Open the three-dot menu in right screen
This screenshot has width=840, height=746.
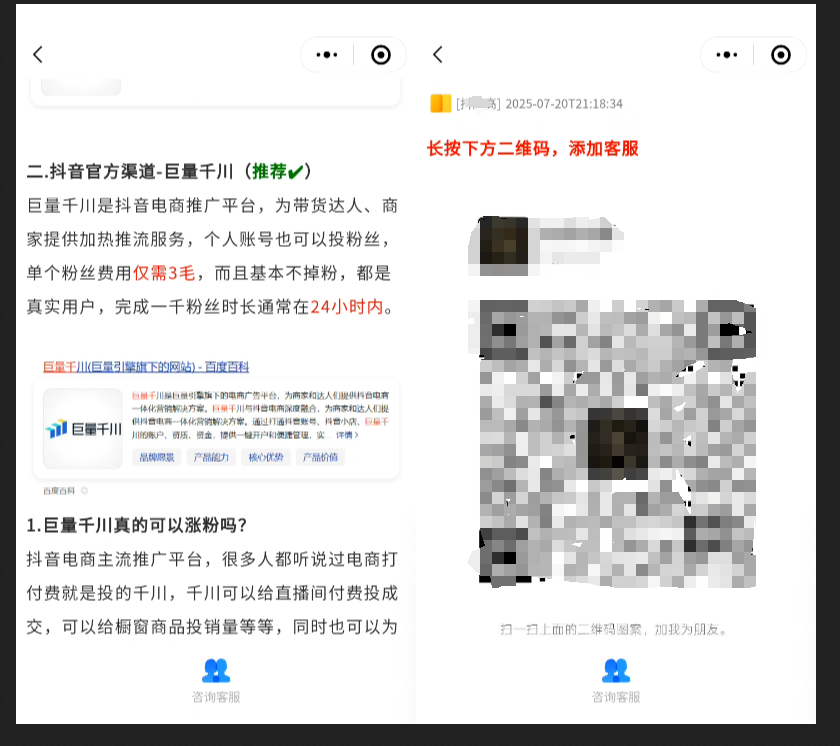[x=726, y=55]
